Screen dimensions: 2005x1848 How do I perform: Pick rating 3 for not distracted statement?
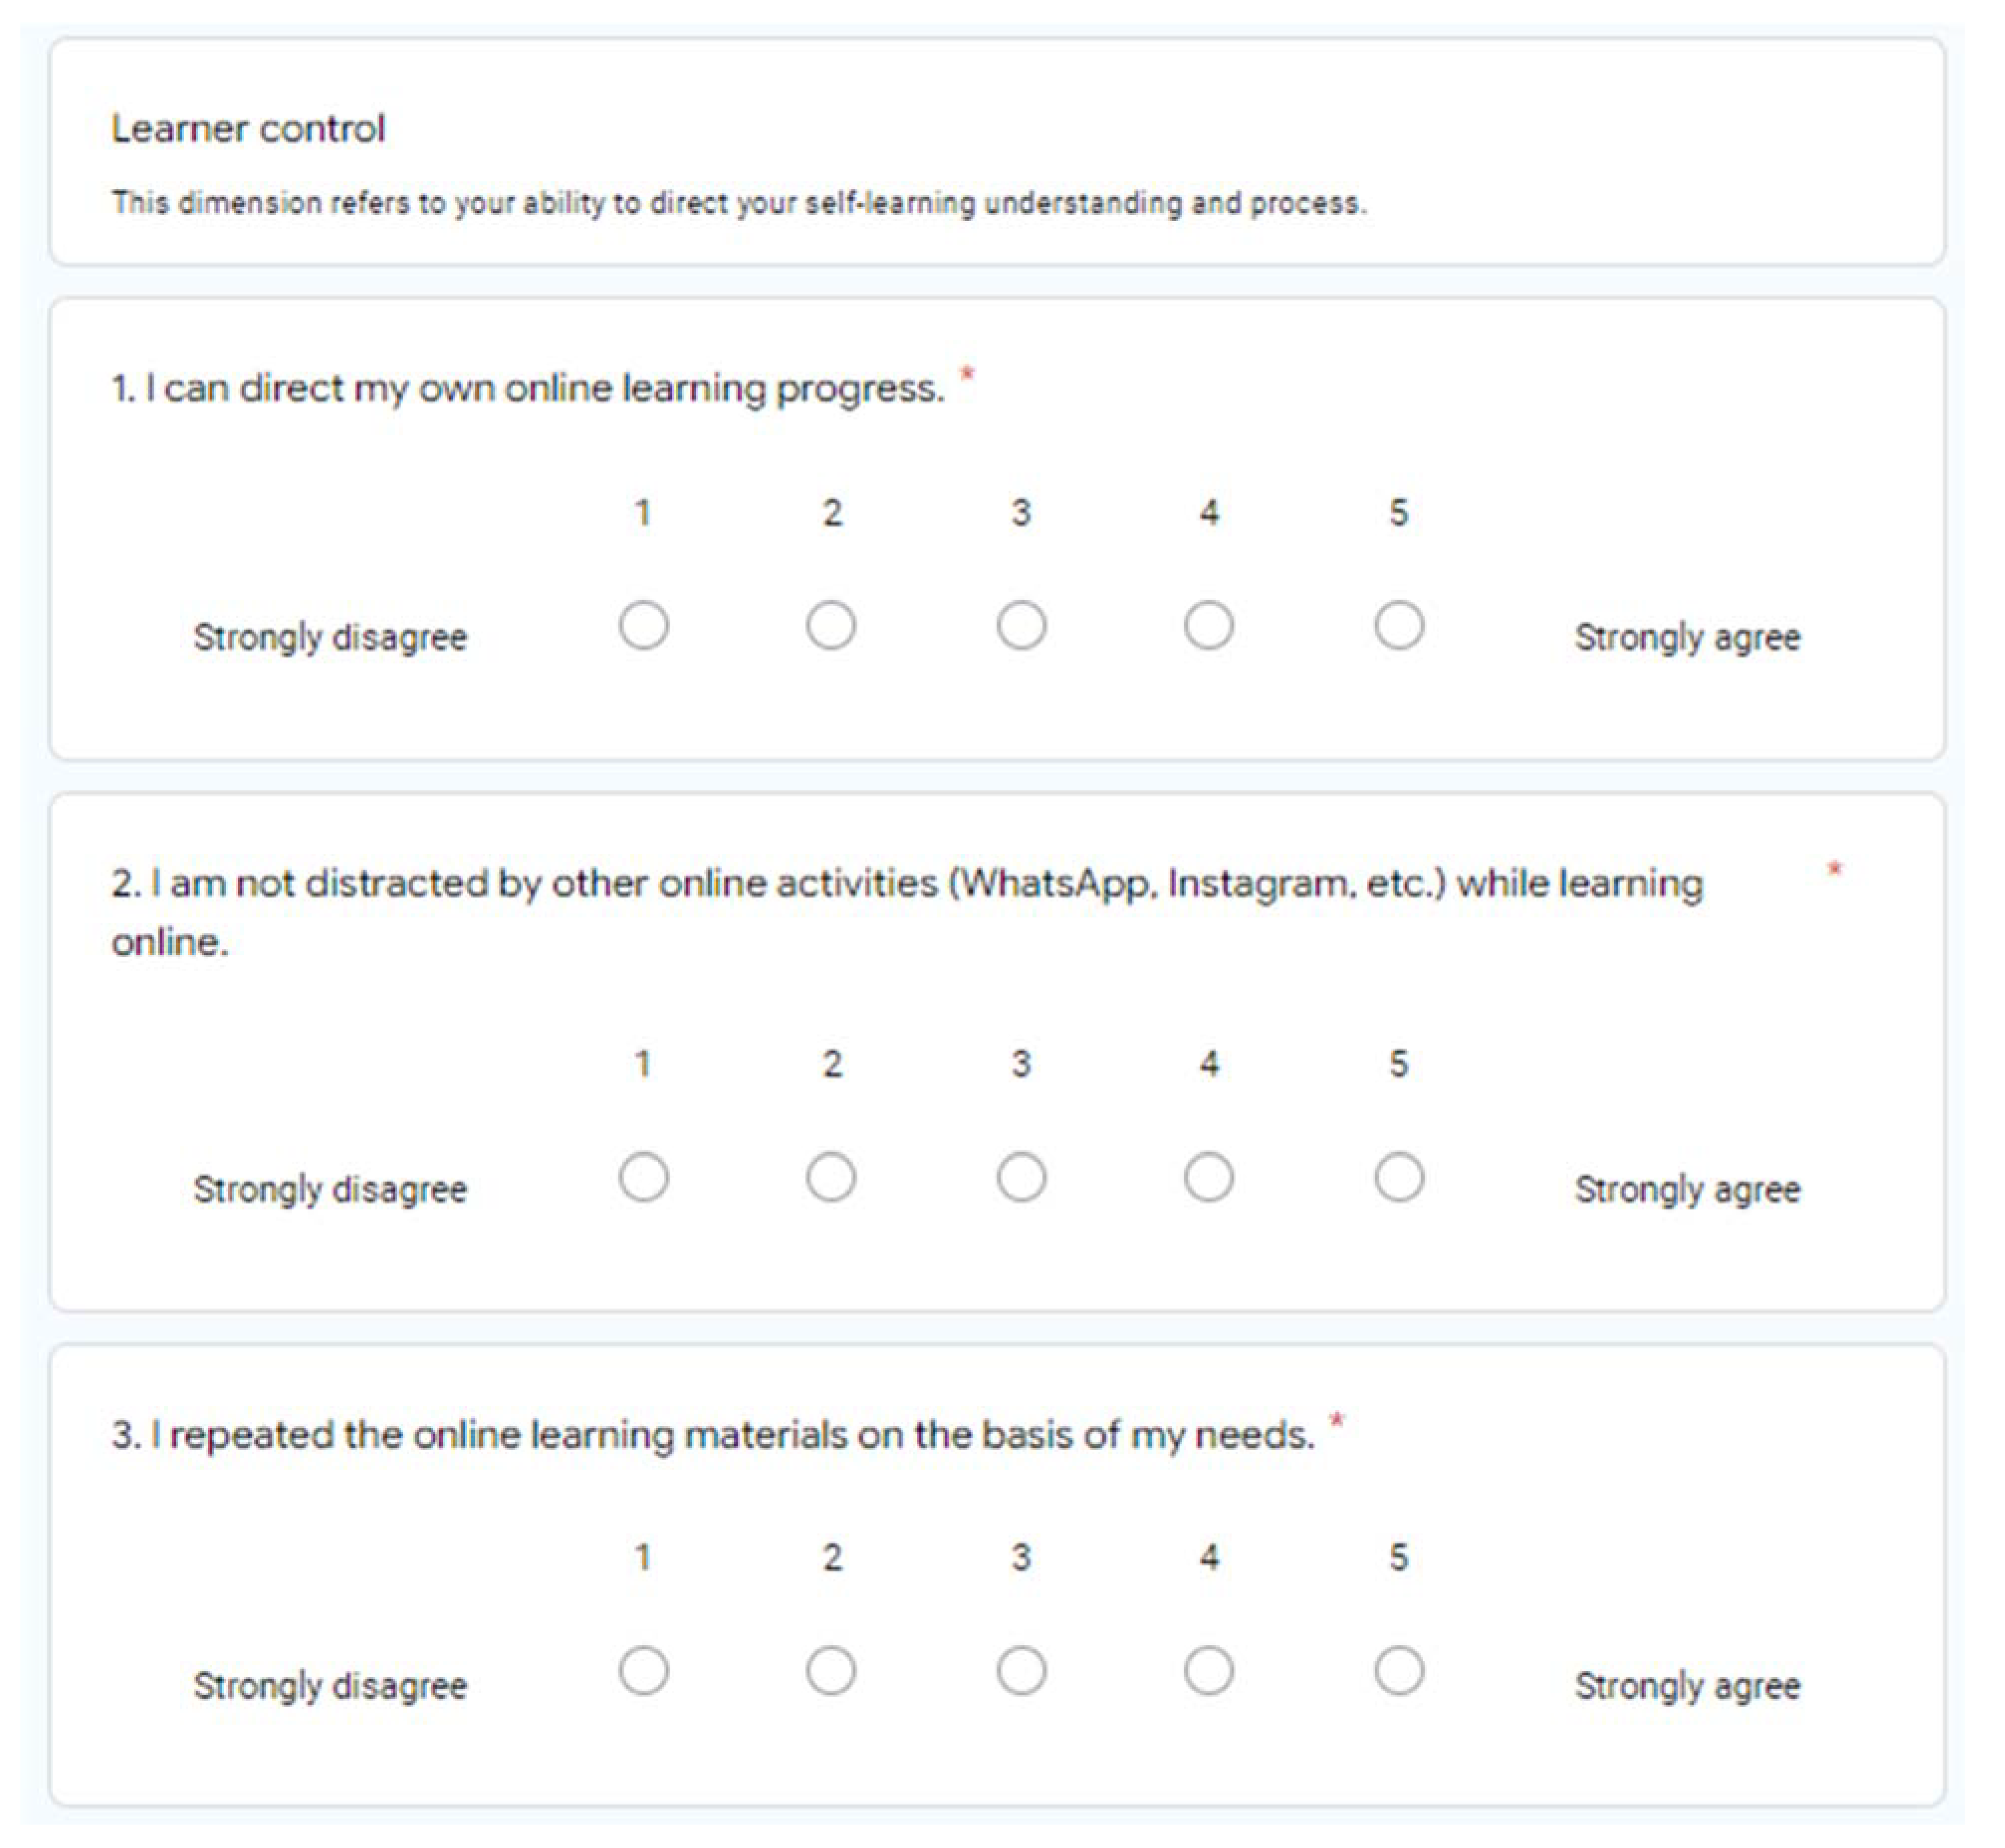pos(1021,1177)
